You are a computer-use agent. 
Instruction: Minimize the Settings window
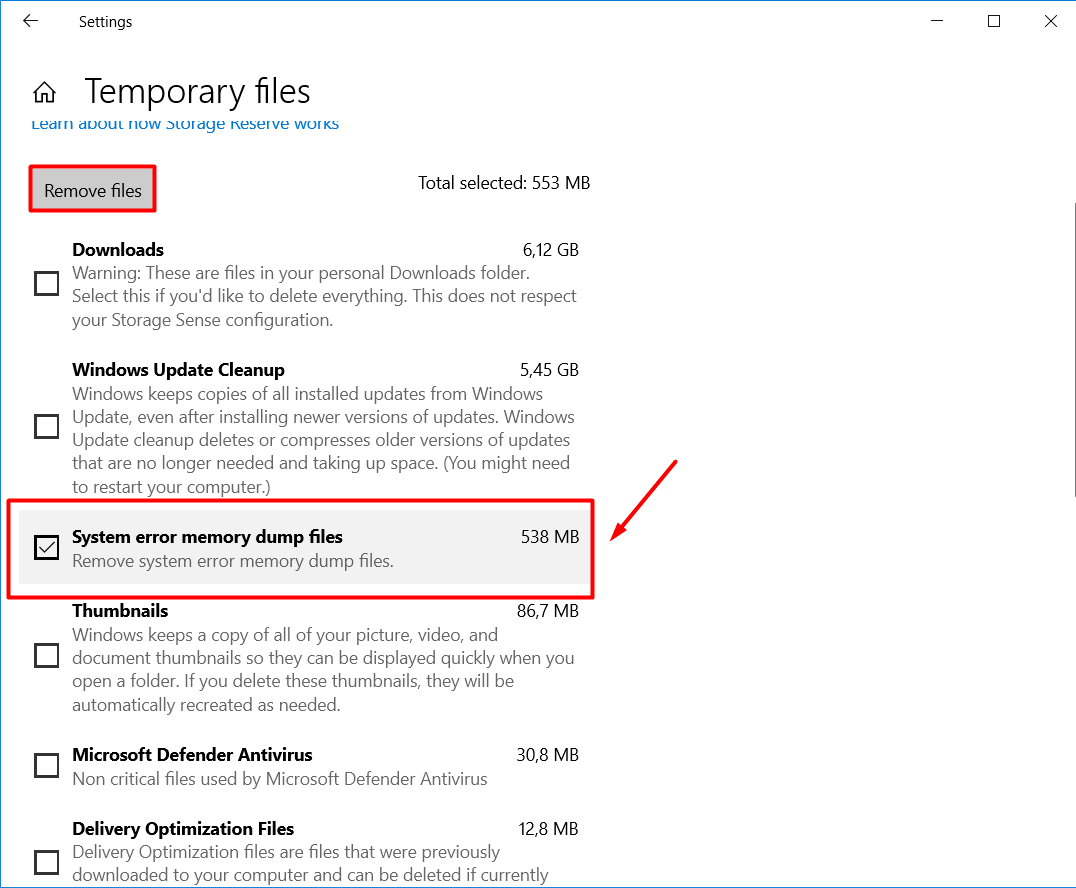pyautogui.click(x=937, y=21)
